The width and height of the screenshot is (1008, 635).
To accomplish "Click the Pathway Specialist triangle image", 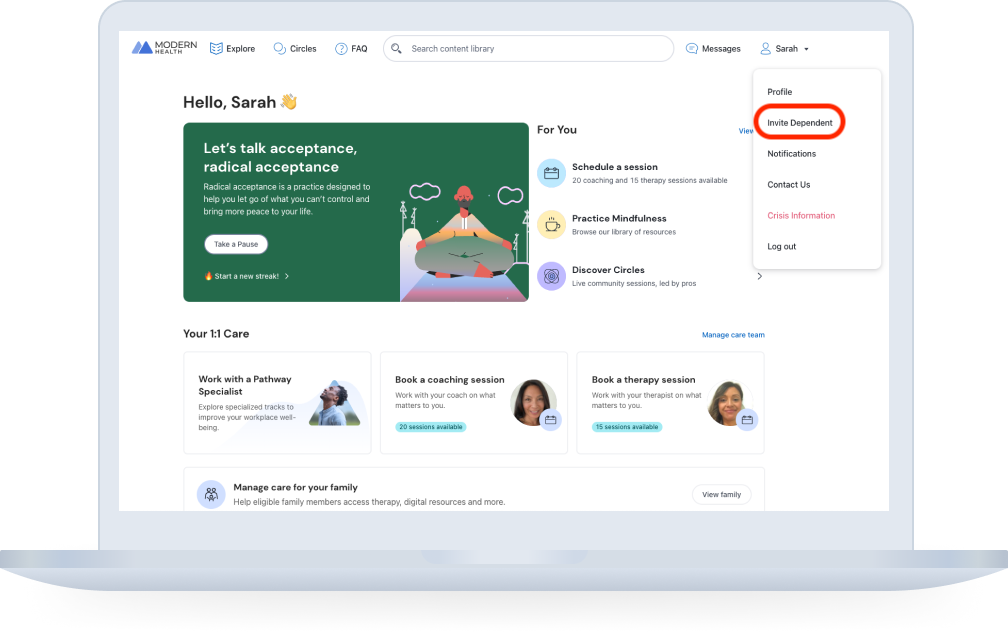I will click(335, 403).
